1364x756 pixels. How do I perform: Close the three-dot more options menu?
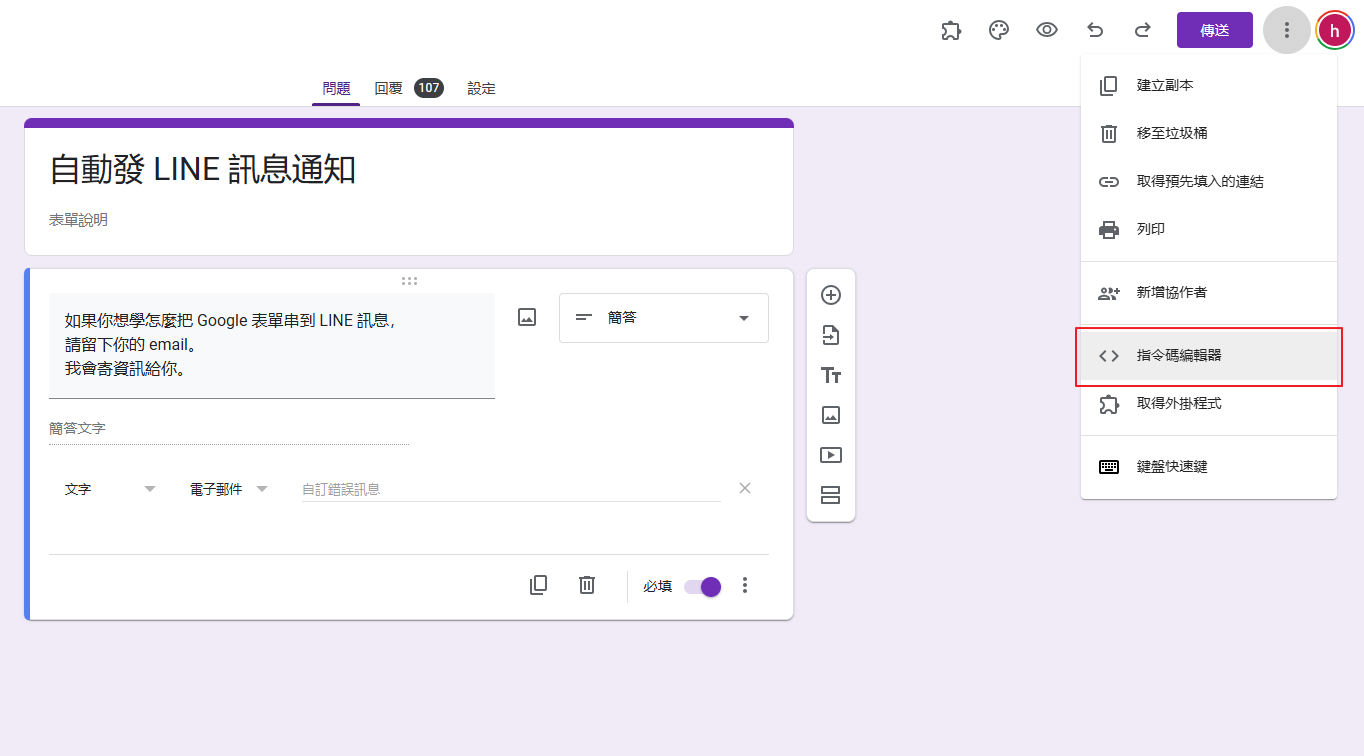(x=1287, y=30)
